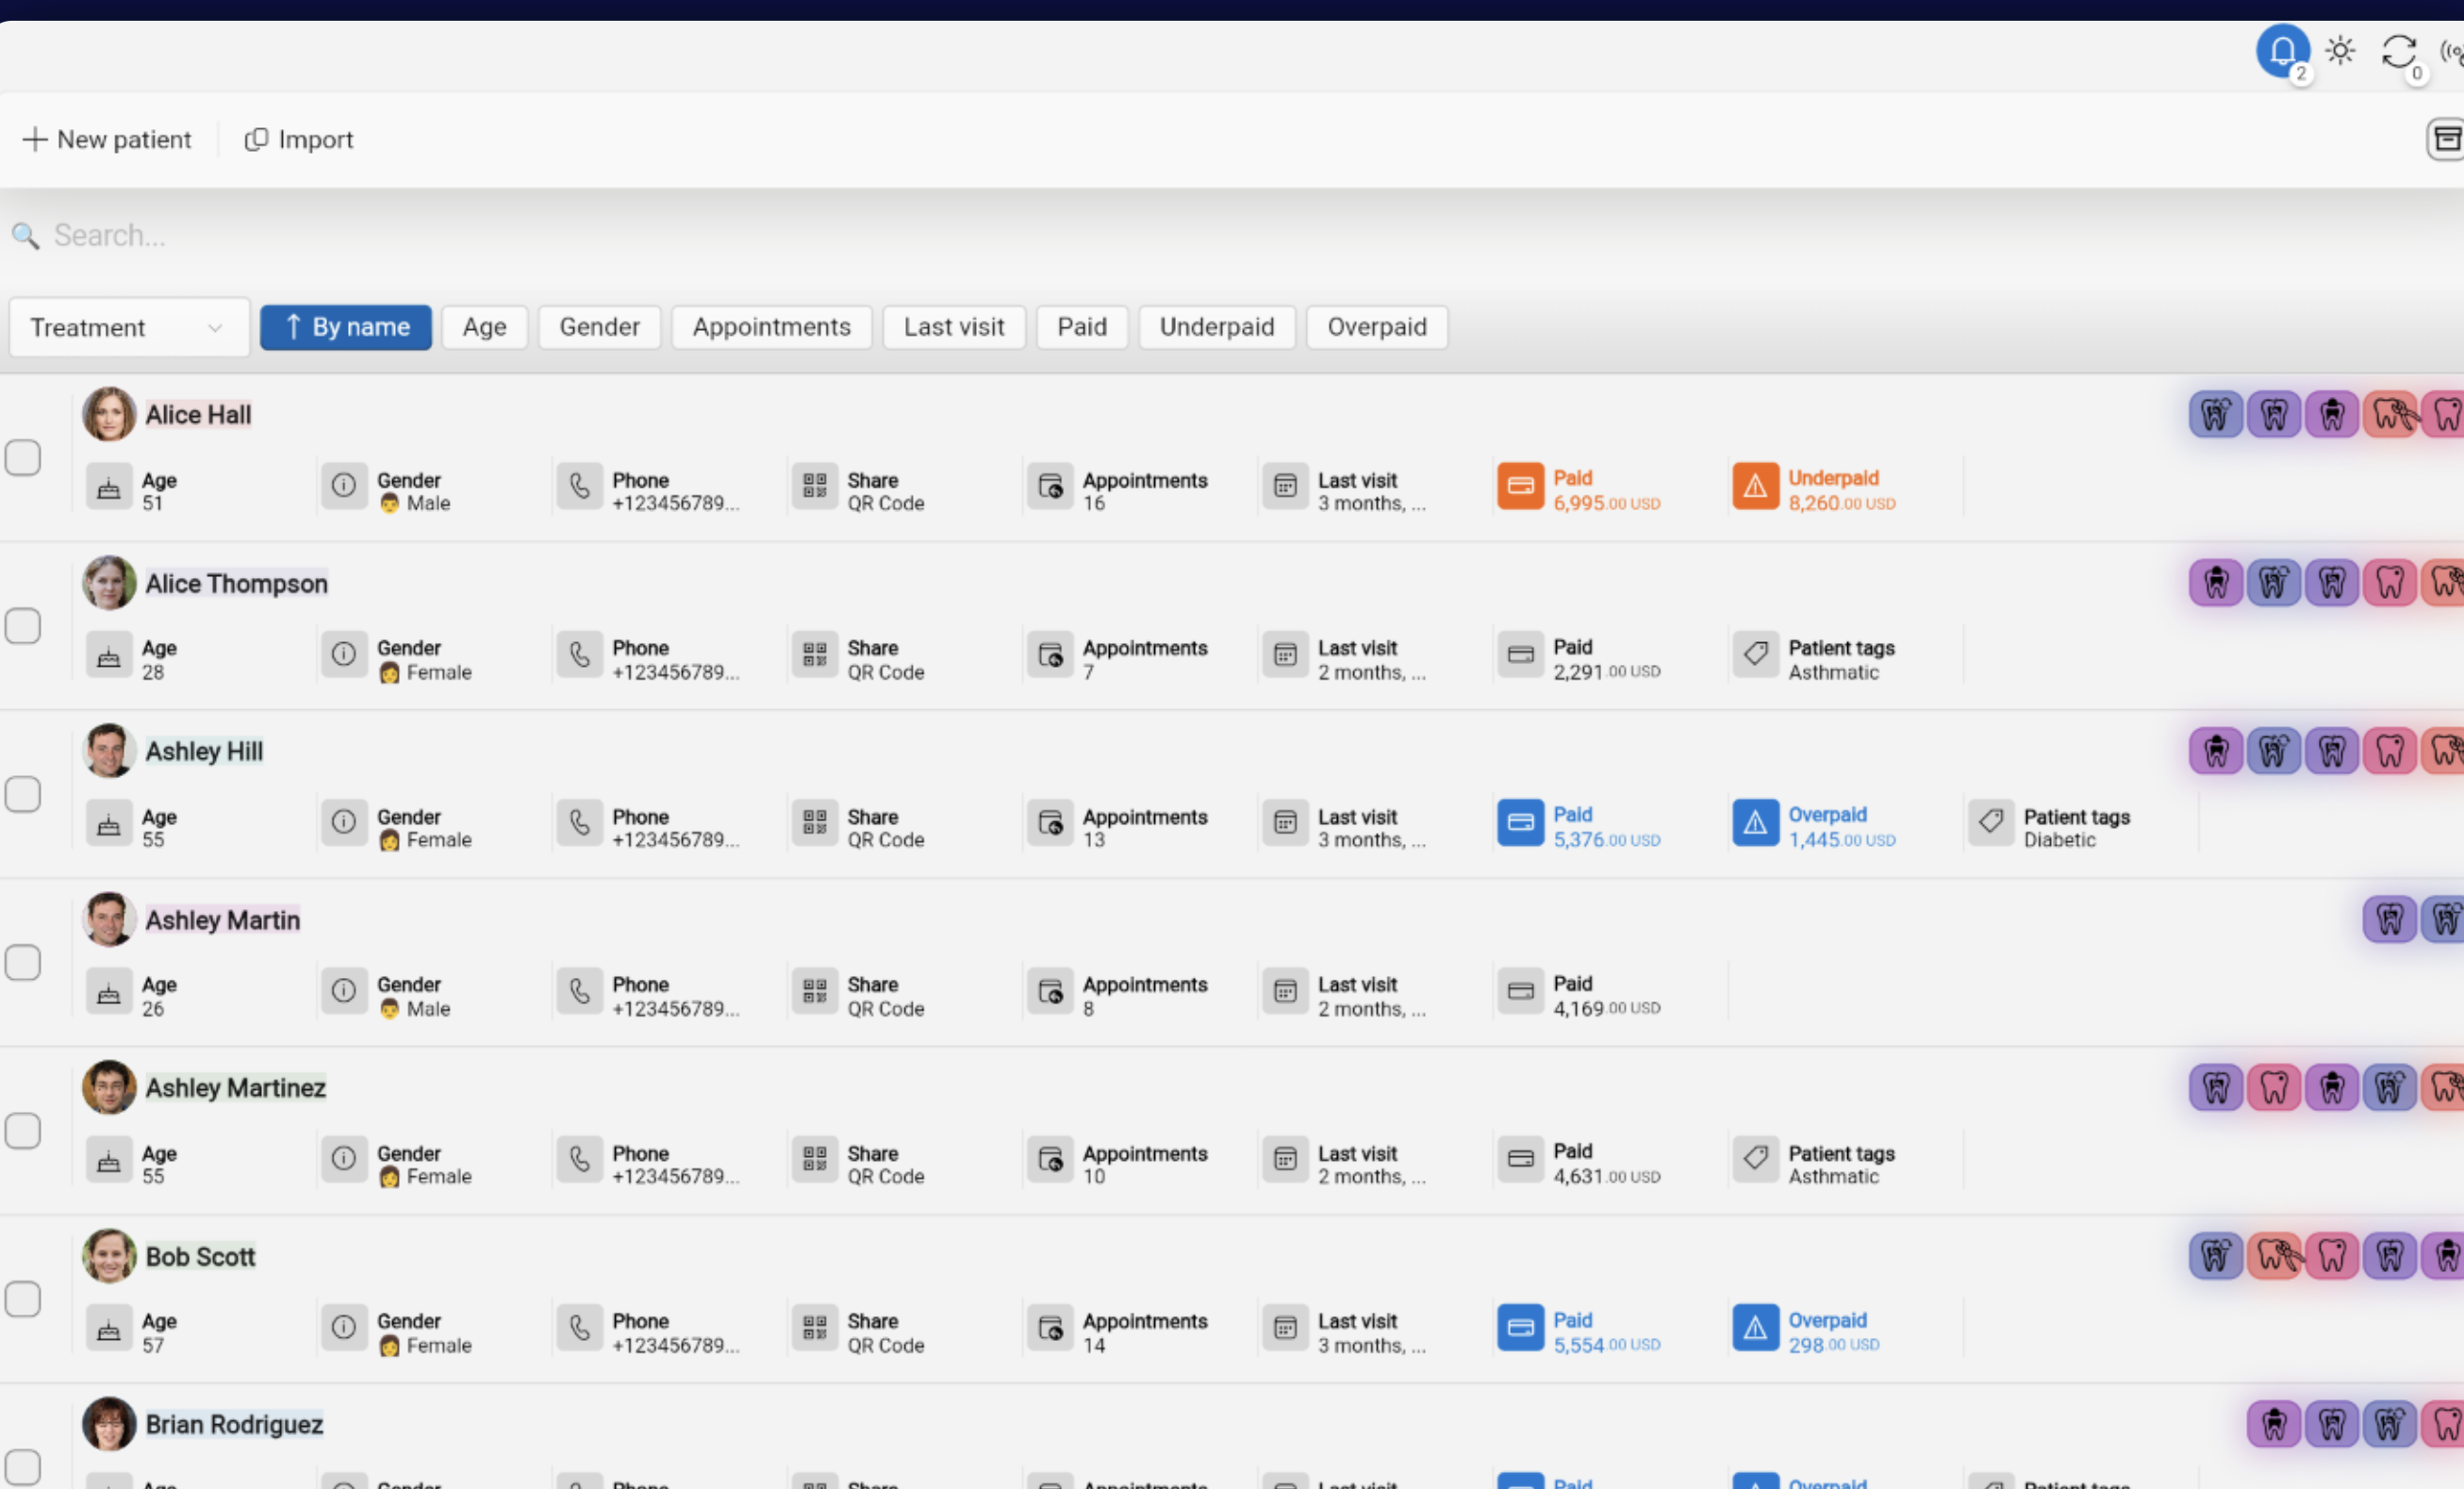2464x1489 pixels.
Task: Select Alice Hall's row checkbox
Action: [23, 458]
